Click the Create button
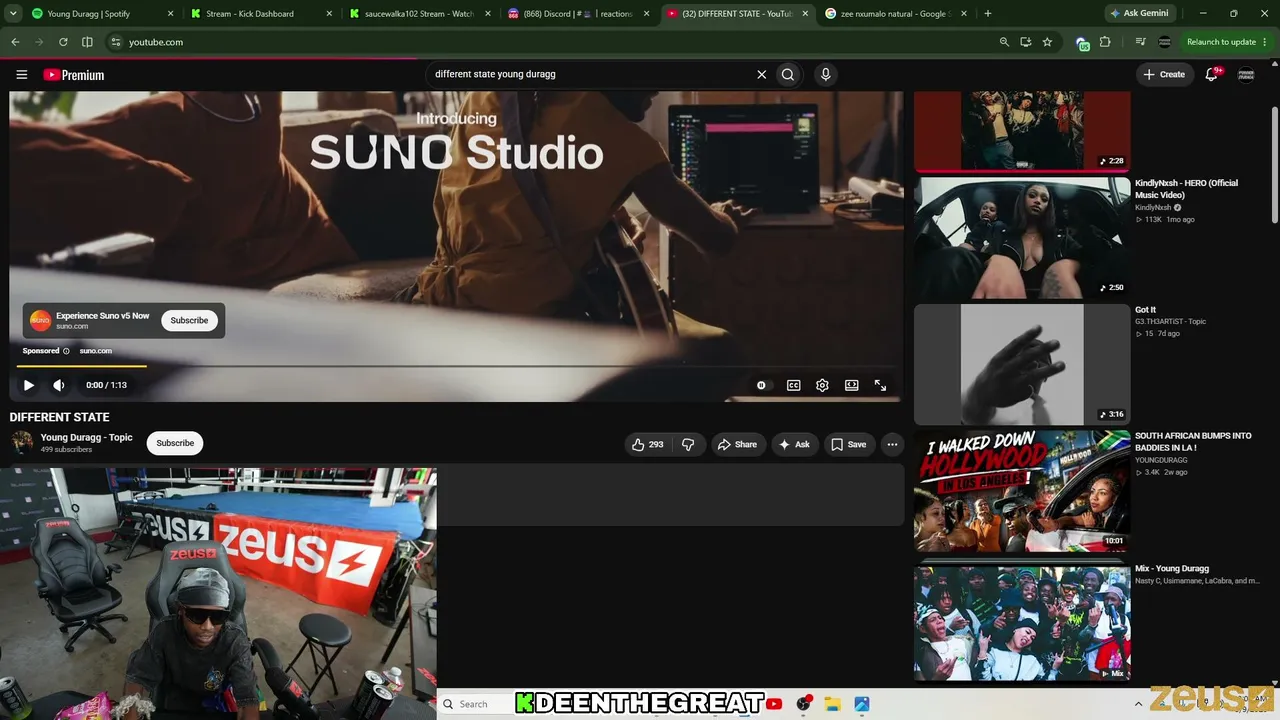The width and height of the screenshot is (1280, 720). pyautogui.click(x=1164, y=74)
